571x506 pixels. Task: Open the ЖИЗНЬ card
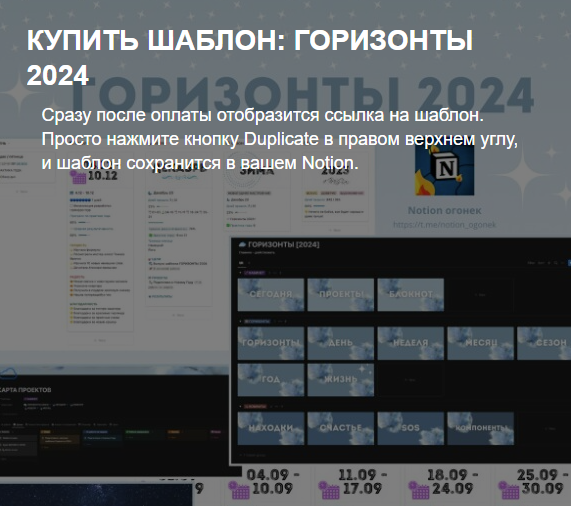point(340,380)
